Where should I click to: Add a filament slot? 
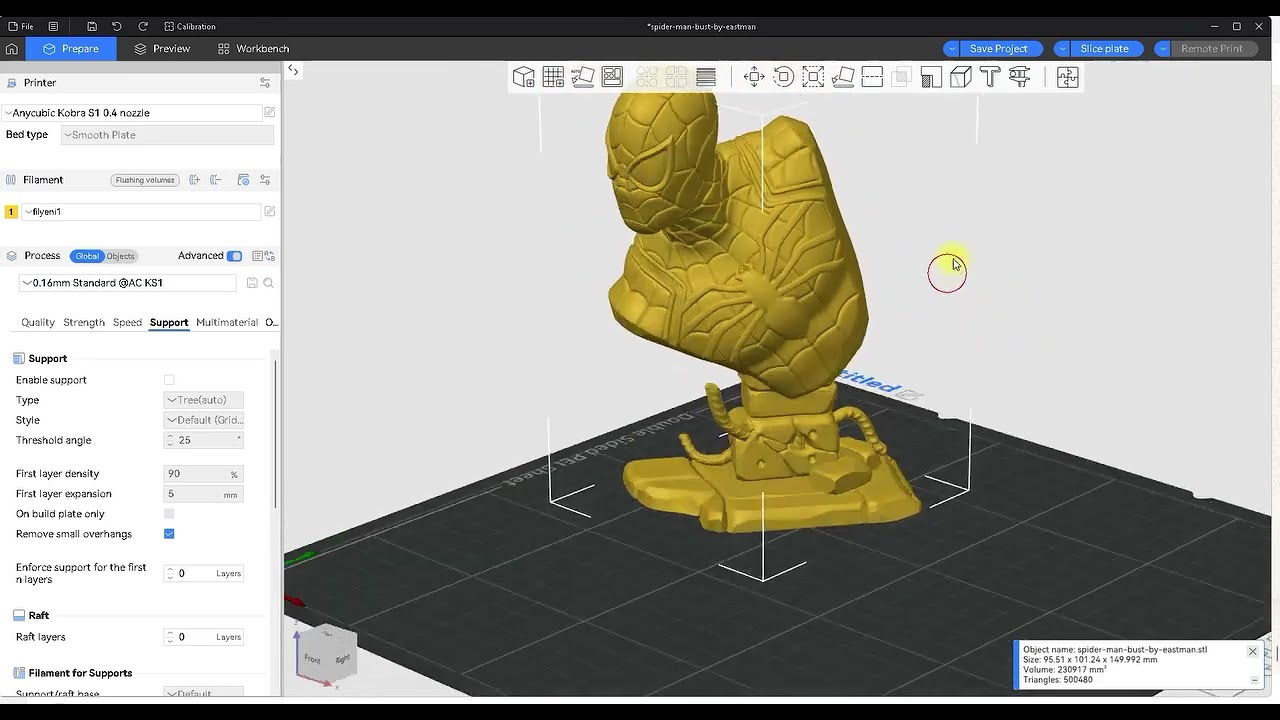coord(194,180)
